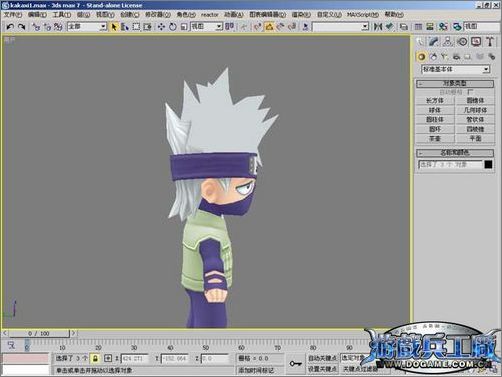Toggle the yellow Selection Lock icon
This screenshot has height=377, width=502.
95,359
